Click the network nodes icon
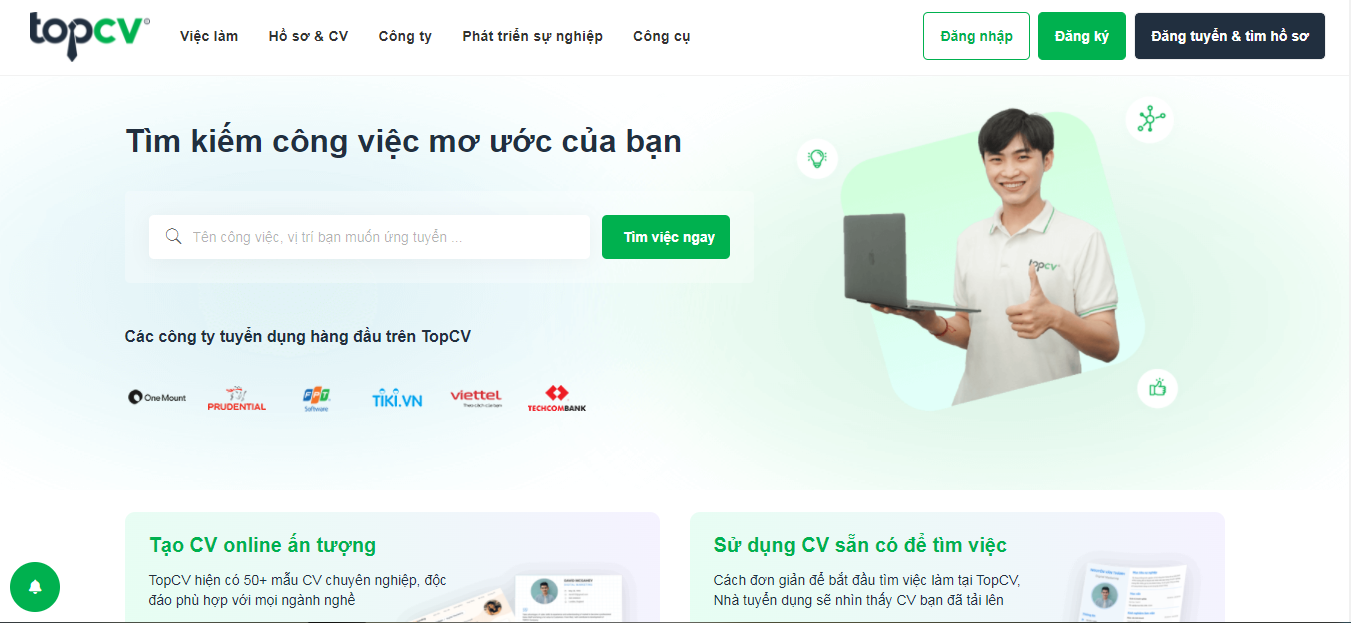This screenshot has height=623, width=1351. 1149,120
